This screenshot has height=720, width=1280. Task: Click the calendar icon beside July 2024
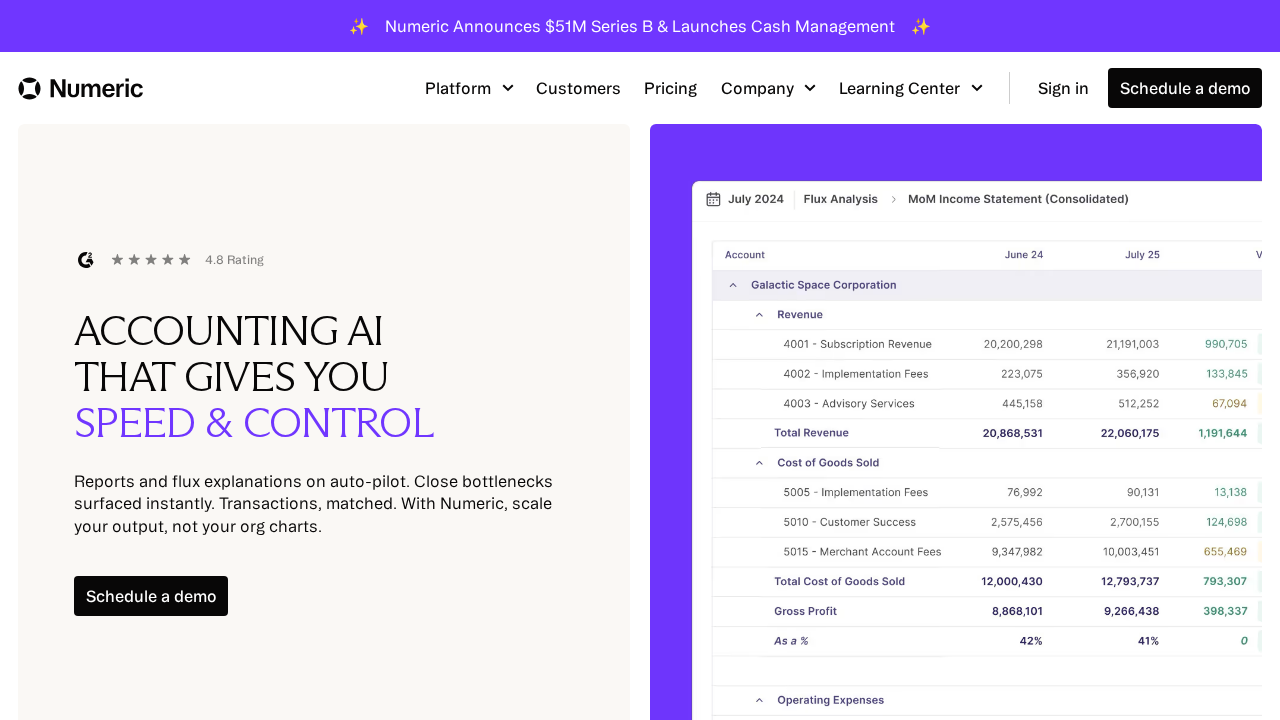coord(713,199)
